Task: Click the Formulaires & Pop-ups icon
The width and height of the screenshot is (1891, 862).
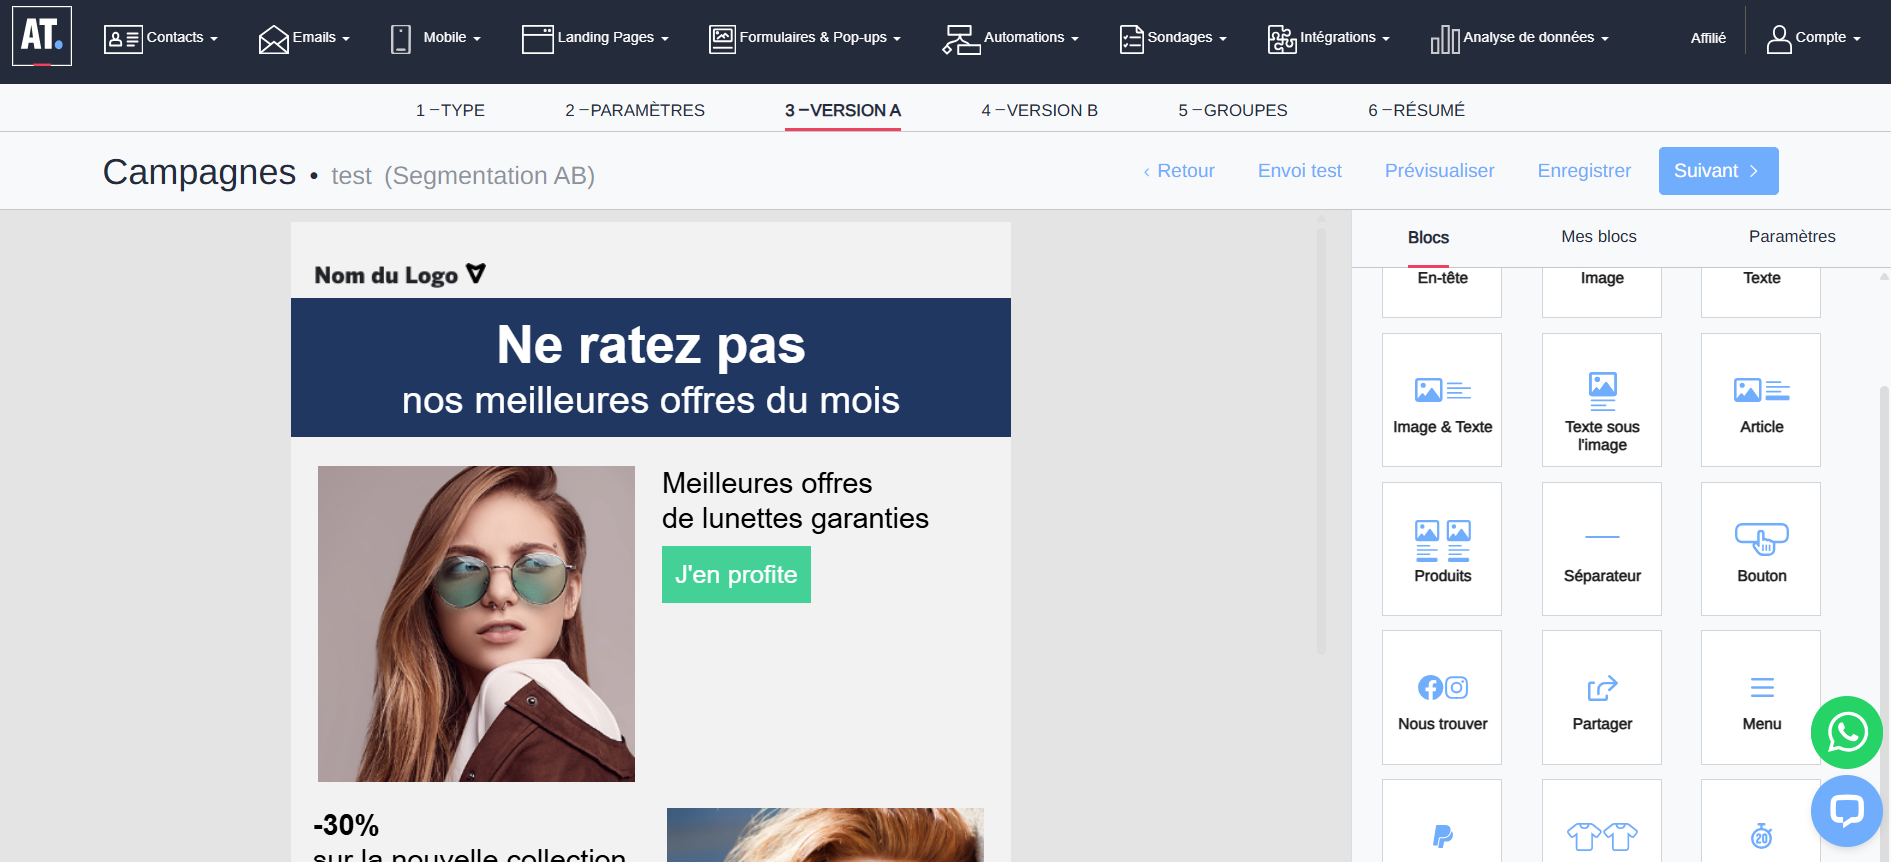Action: point(722,39)
